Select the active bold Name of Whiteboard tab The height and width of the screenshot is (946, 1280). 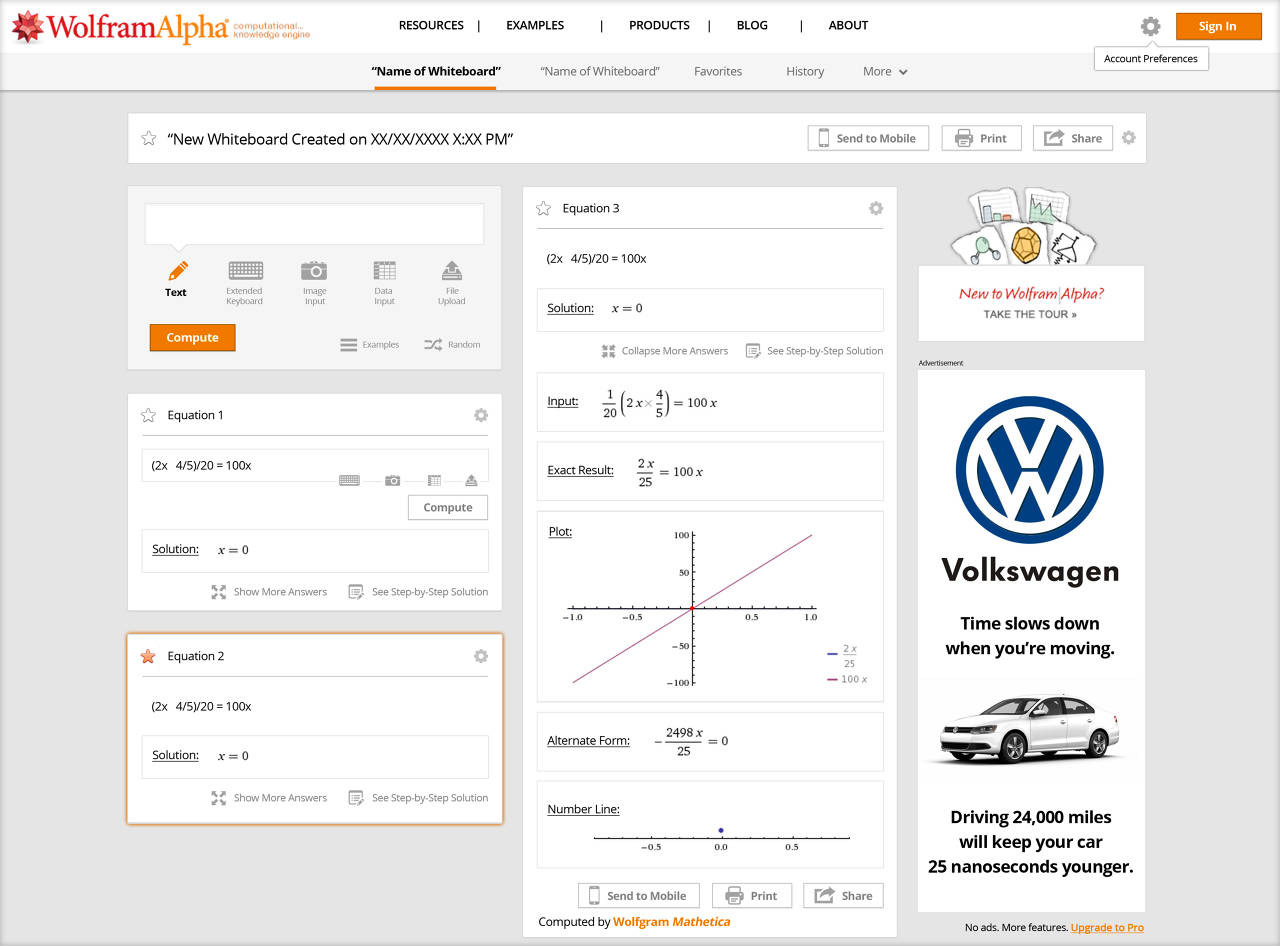click(436, 71)
